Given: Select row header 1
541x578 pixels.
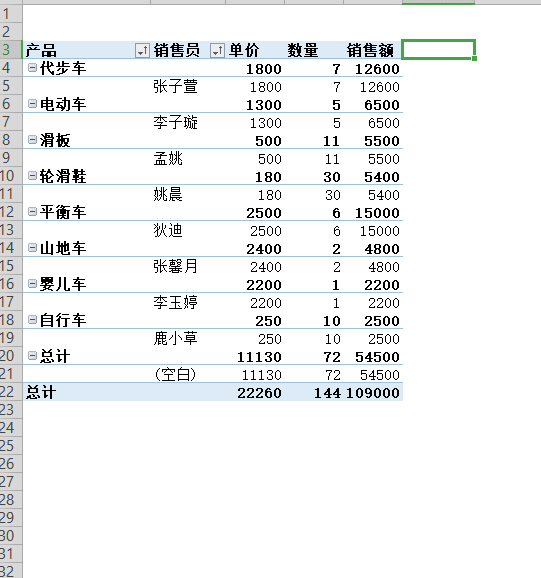Looking at the screenshot, I should pos(11,14).
